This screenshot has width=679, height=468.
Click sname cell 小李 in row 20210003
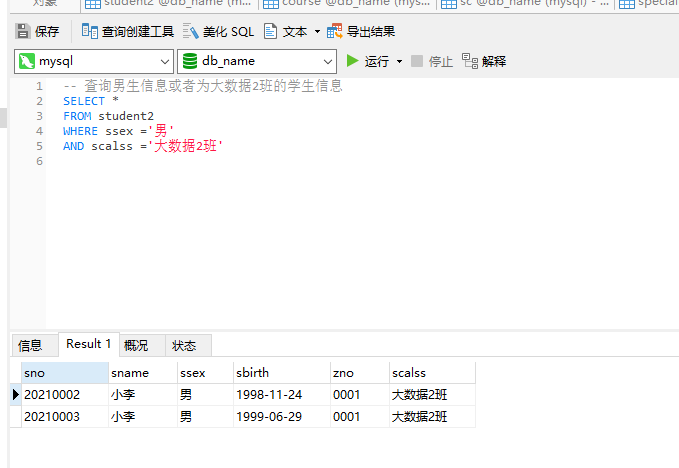143,417
